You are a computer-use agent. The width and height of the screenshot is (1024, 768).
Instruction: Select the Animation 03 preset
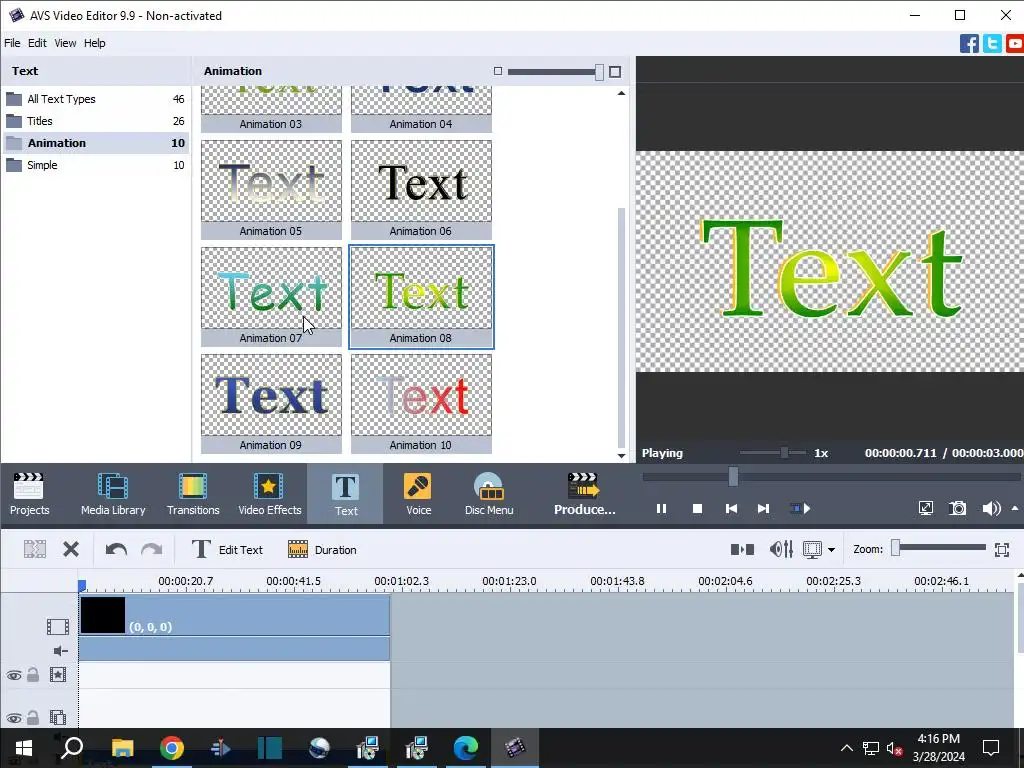coord(271,108)
